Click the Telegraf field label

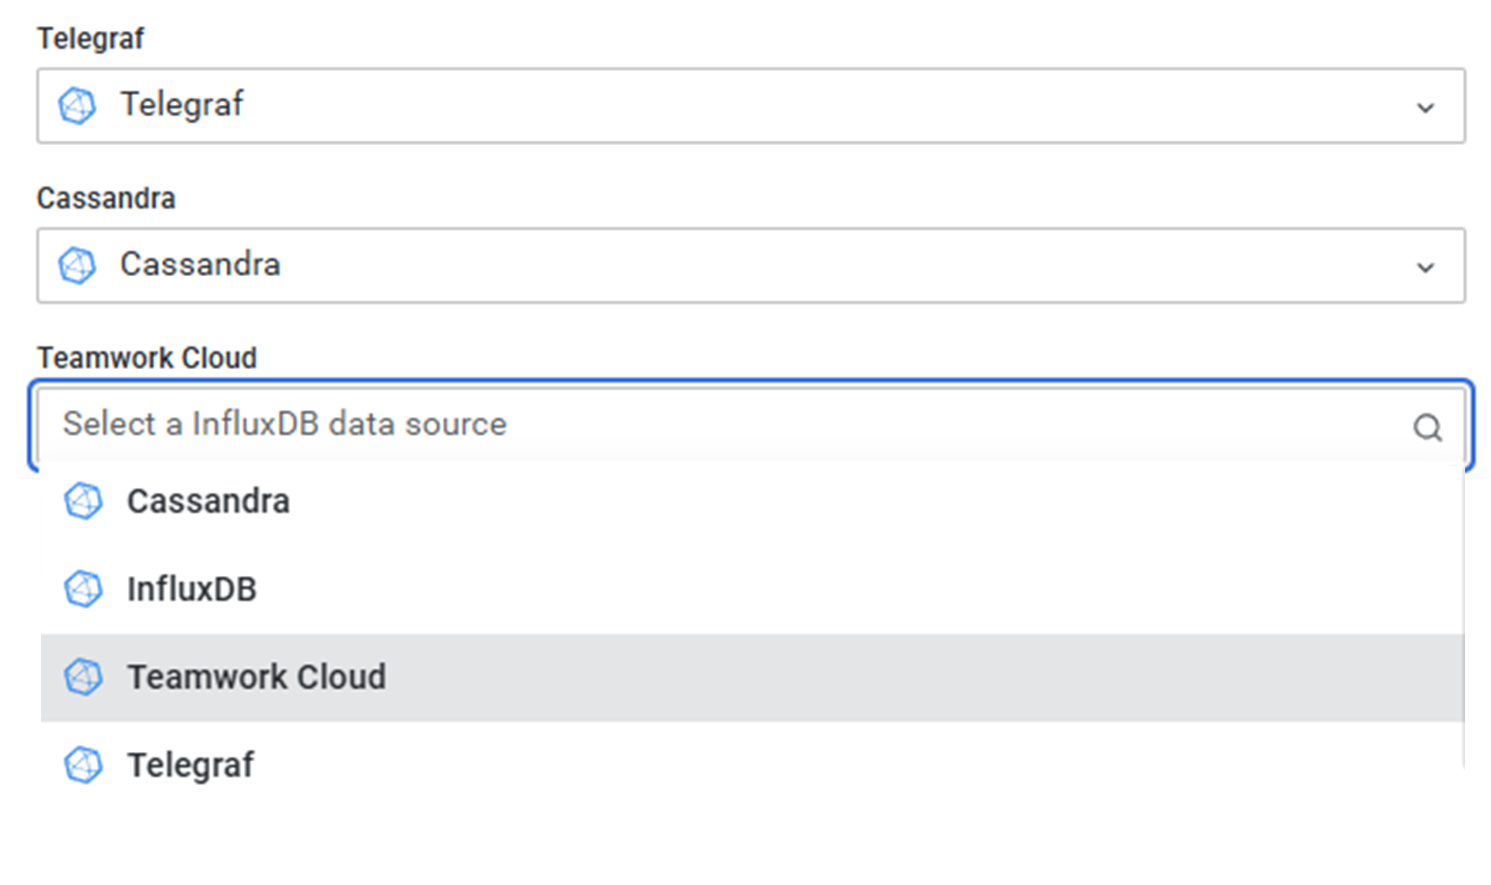point(91,38)
